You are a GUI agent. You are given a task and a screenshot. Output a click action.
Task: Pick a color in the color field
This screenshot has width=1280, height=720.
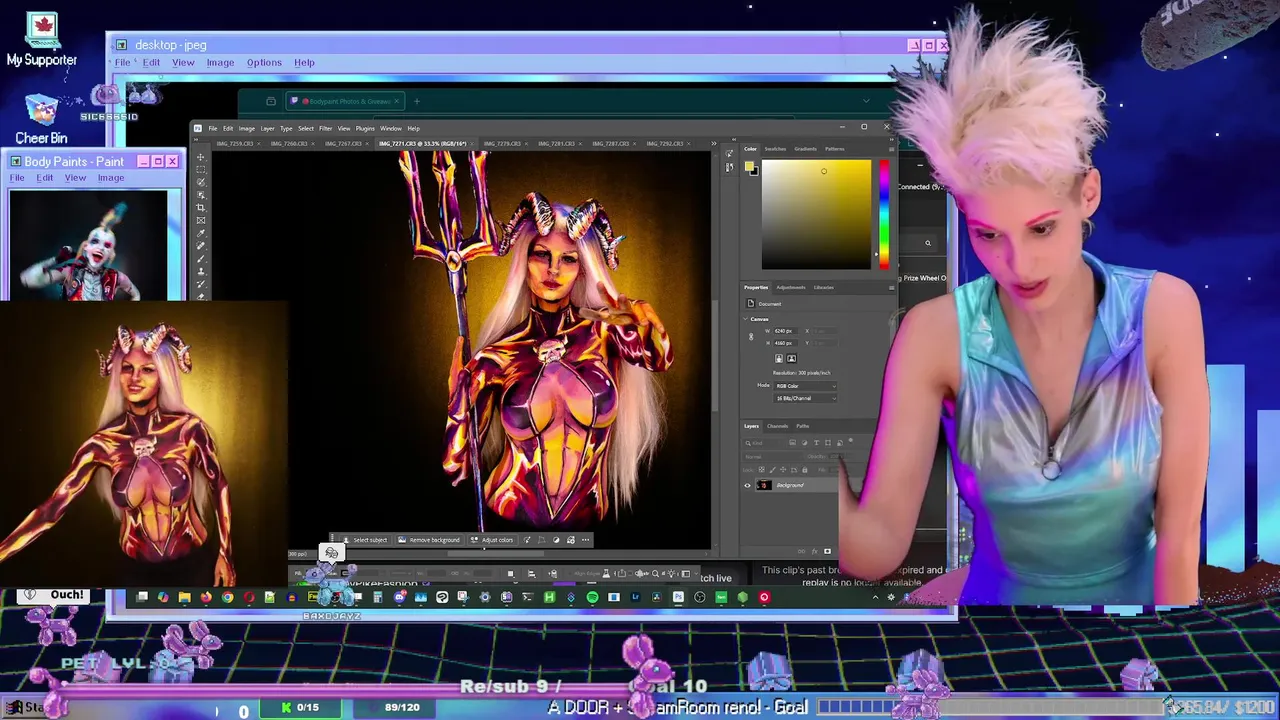point(816,214)
